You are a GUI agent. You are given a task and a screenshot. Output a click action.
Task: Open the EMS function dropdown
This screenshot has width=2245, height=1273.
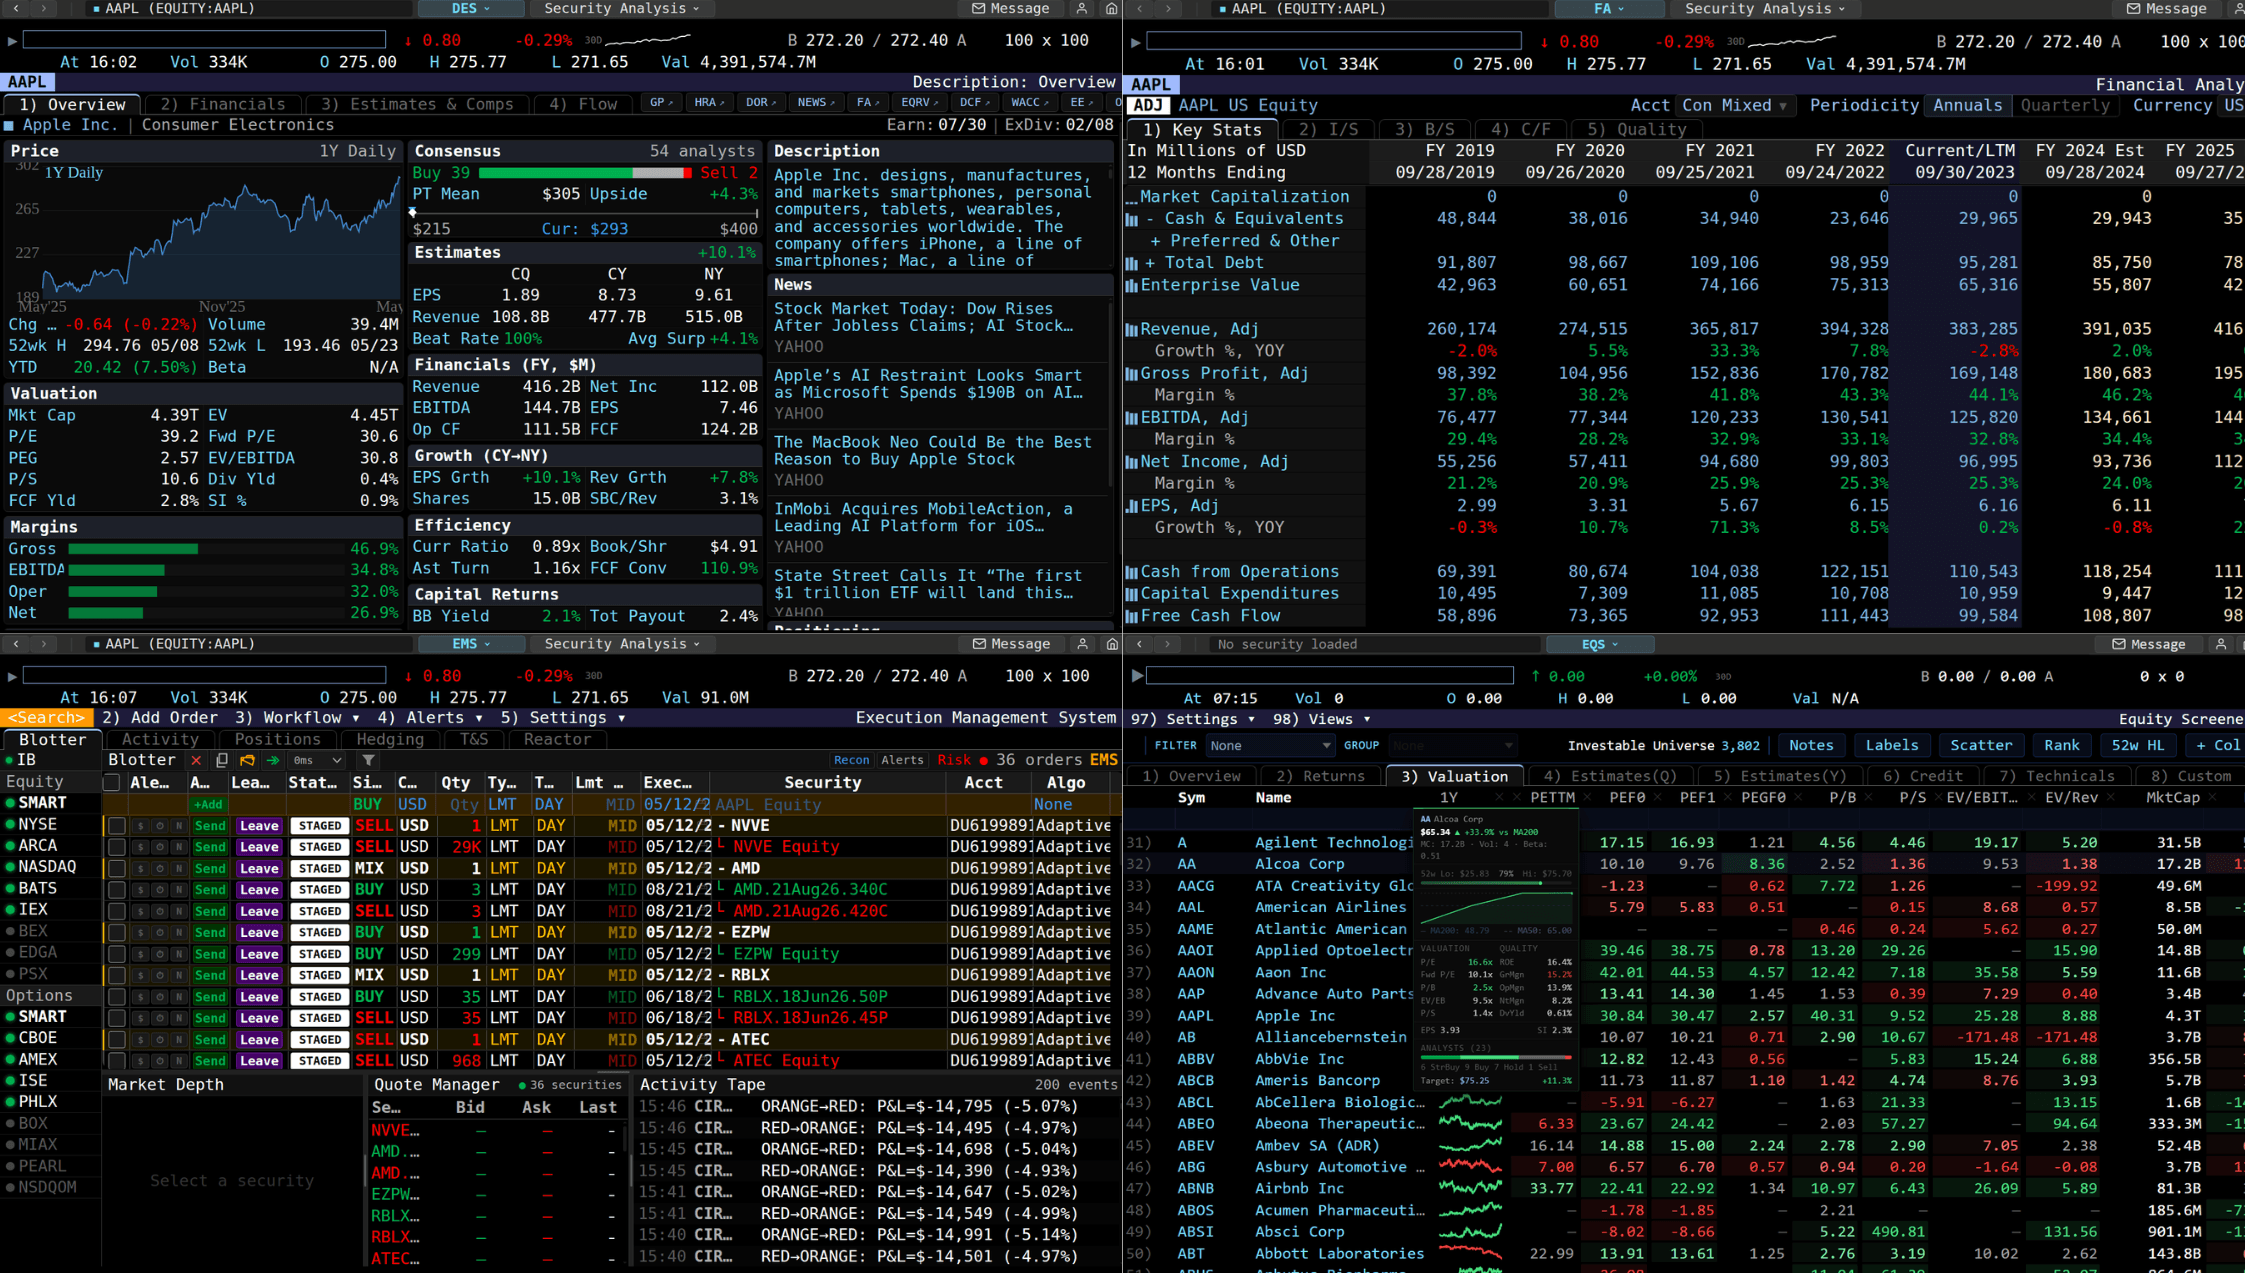[472, 644]
